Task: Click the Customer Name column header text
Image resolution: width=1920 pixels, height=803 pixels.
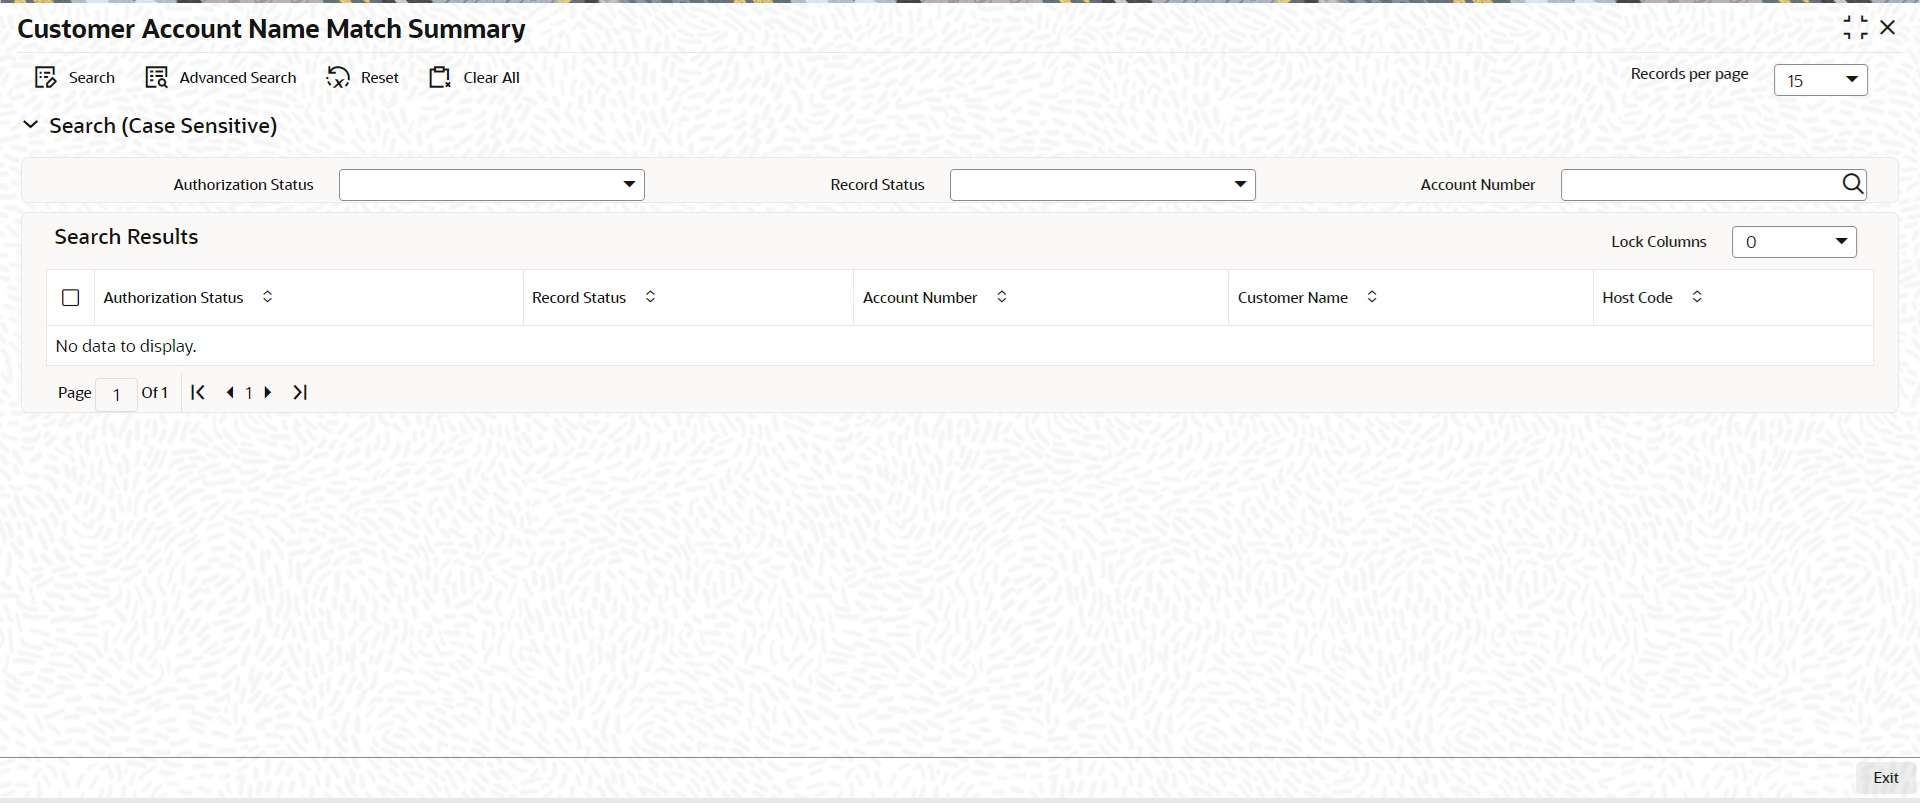Action: pyautogui.click(x=1293, y=298)
